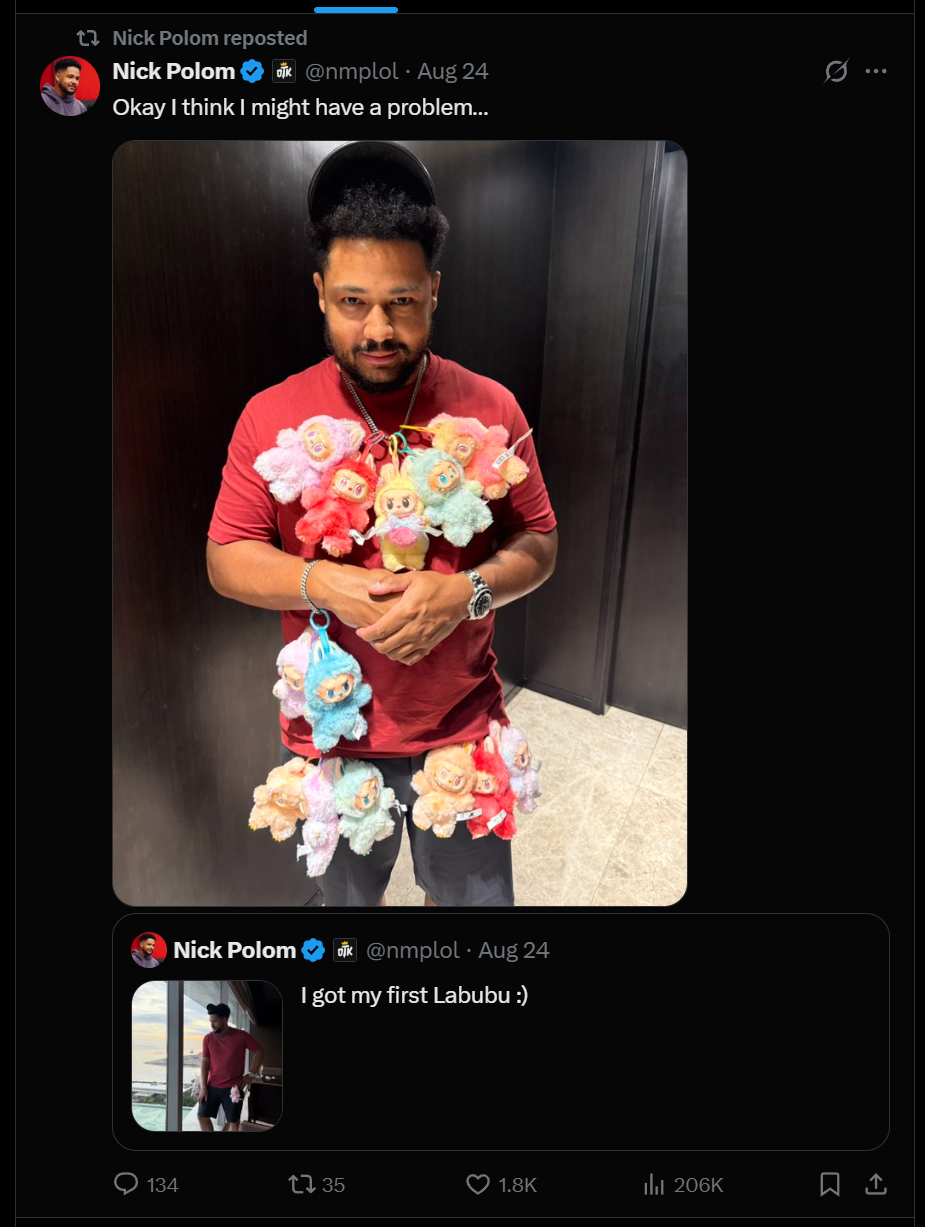The image size is (925, 1227).
Task: Open quoted post's thumbnail image
Action: tap(207, 1056)
